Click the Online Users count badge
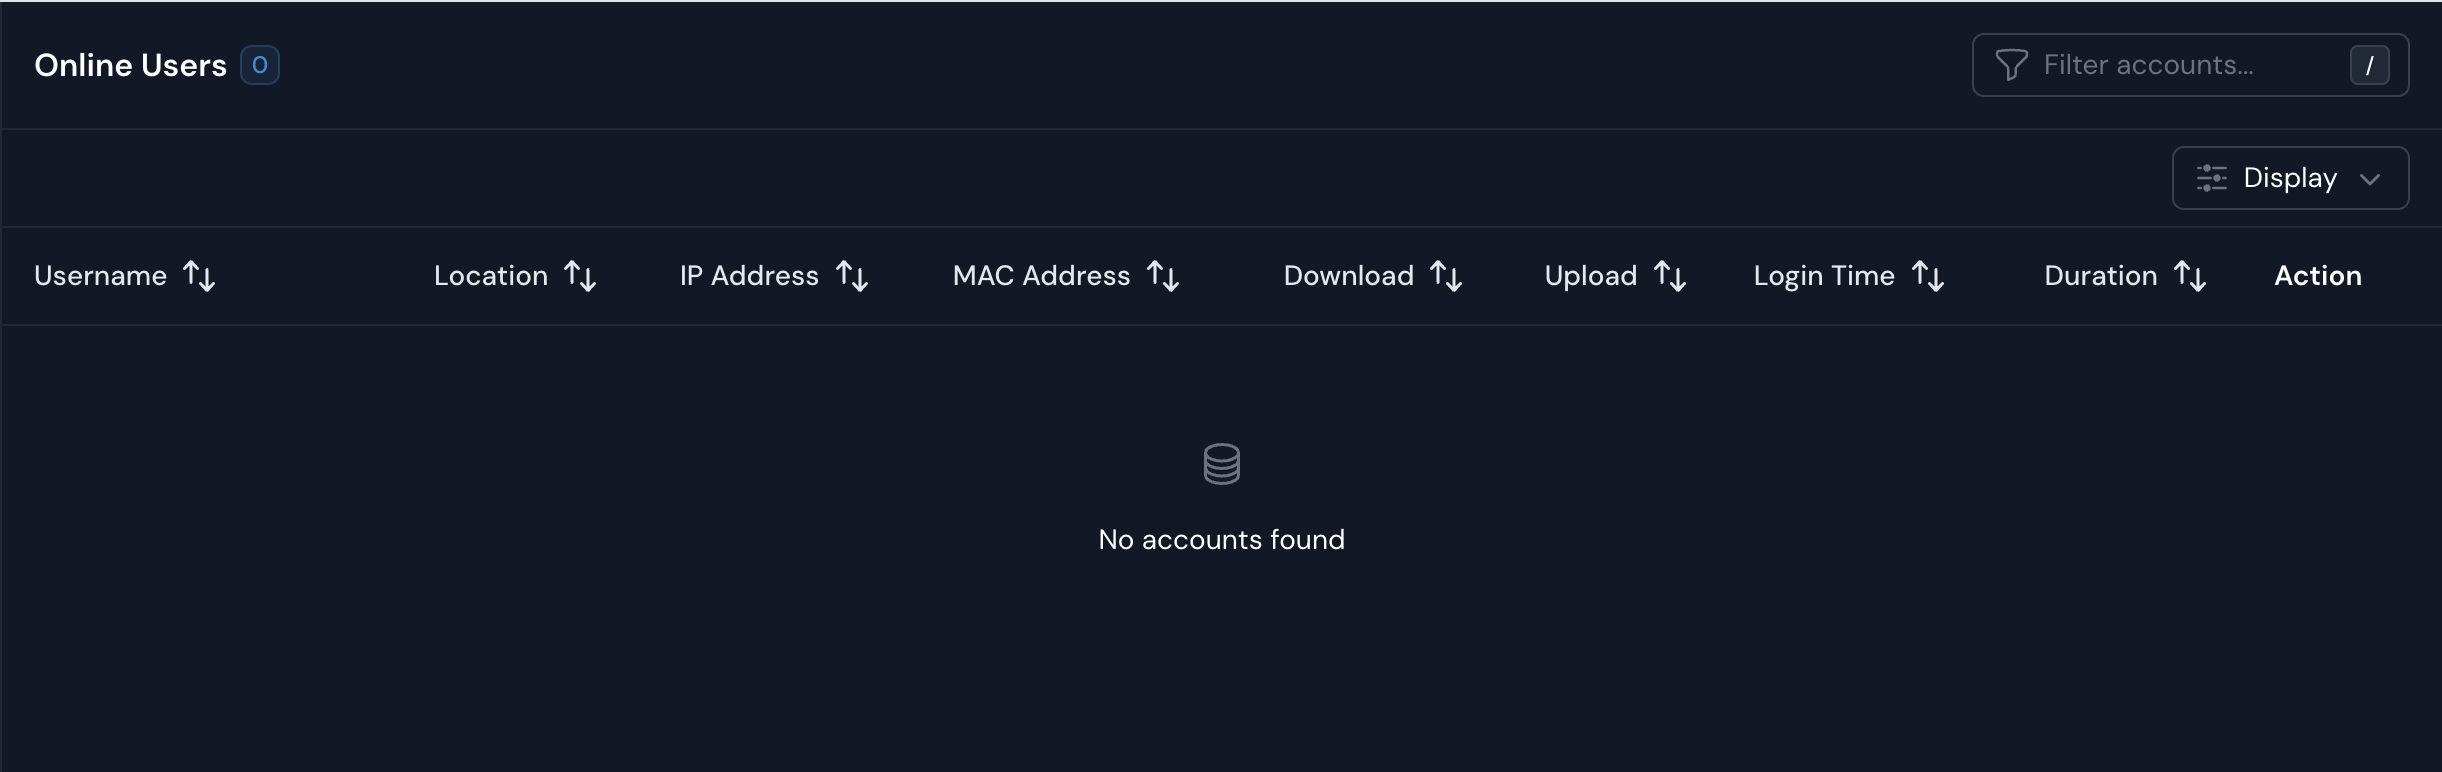This screenshot has height=772, width=2442. (260, 66)
